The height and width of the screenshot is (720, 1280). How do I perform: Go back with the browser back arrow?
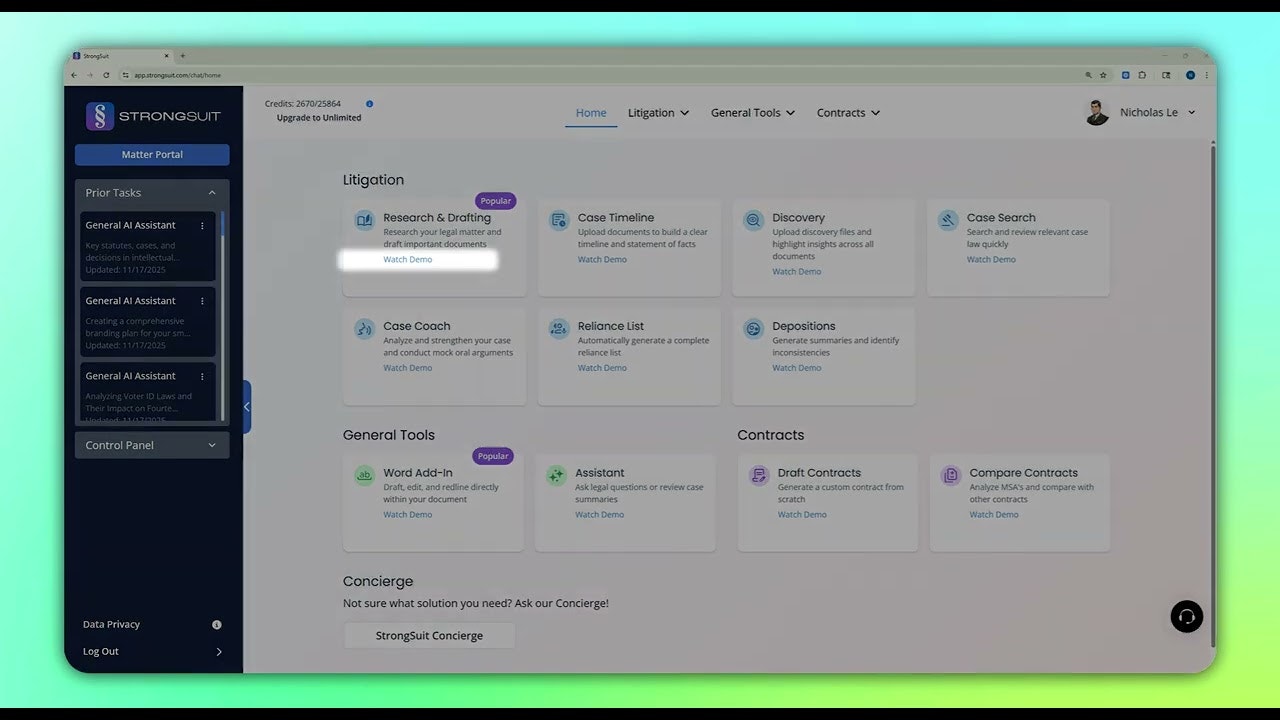click(74, 75)
